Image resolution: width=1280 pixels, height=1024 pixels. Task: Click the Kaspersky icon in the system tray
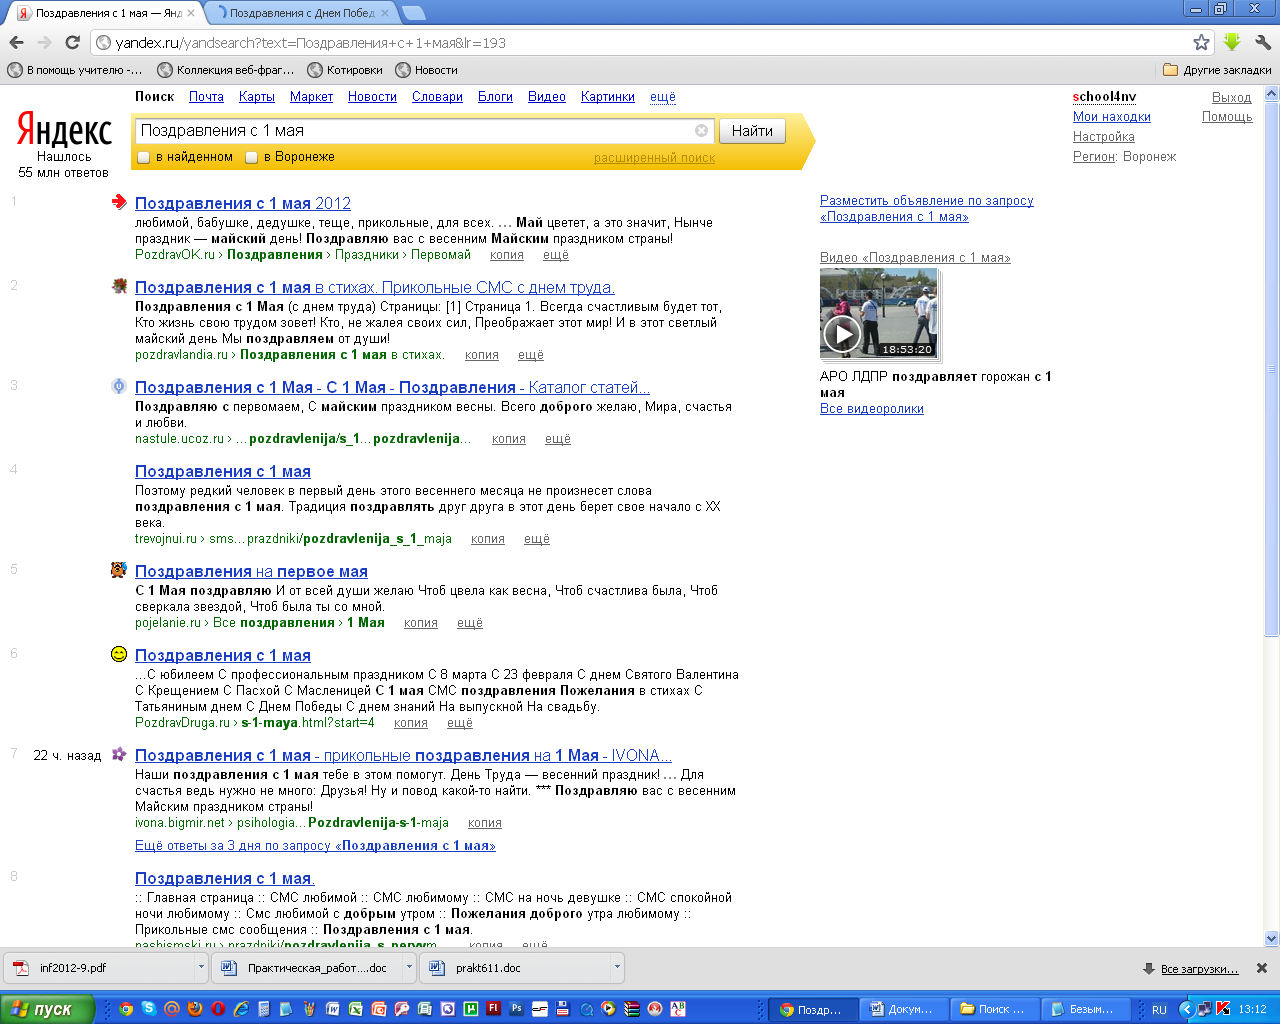click(x=1223, y=1009)
